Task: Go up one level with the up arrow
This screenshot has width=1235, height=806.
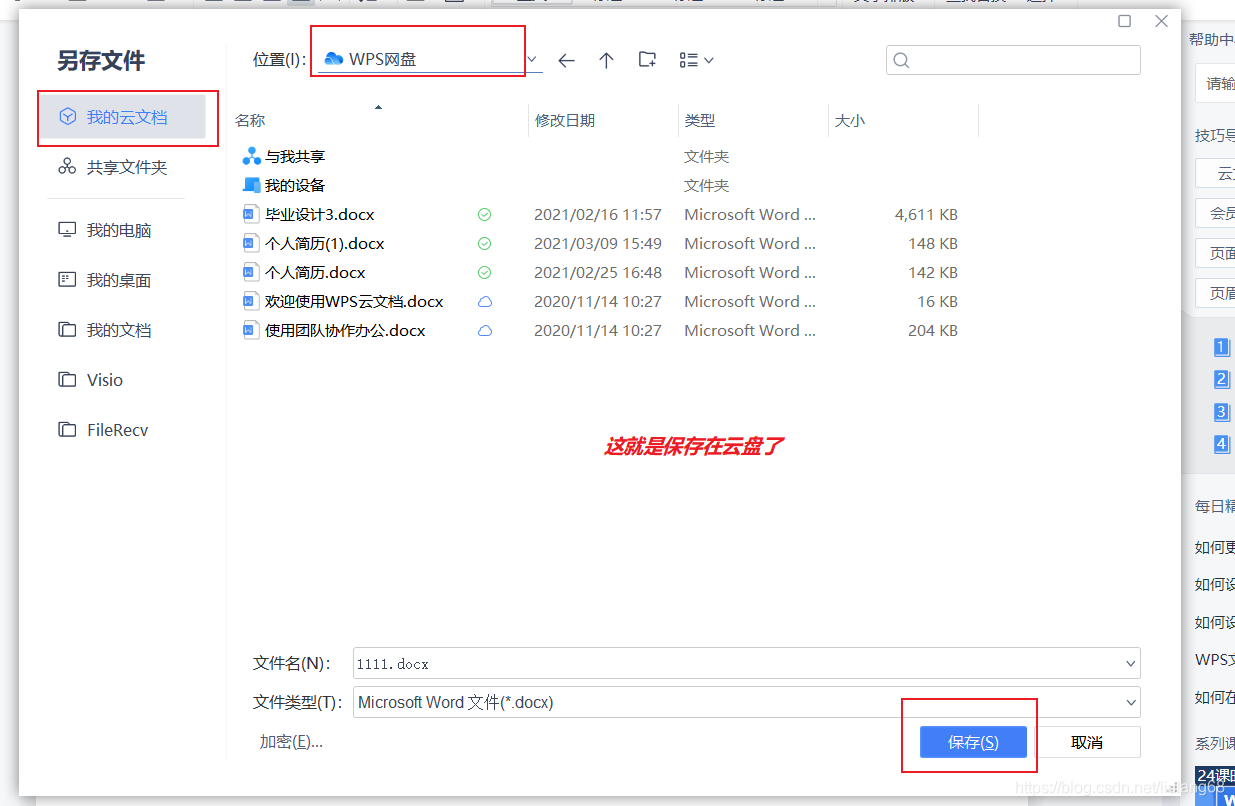Action: coord(606,60)
